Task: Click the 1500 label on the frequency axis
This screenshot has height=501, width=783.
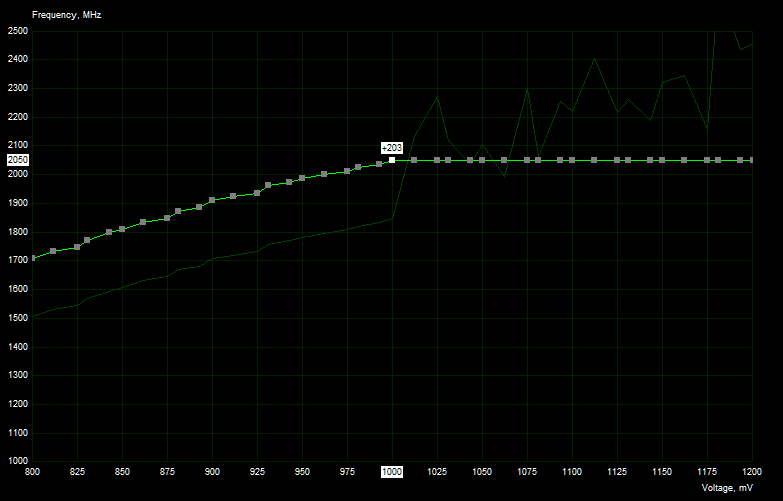Action: (x=18, y=318)
